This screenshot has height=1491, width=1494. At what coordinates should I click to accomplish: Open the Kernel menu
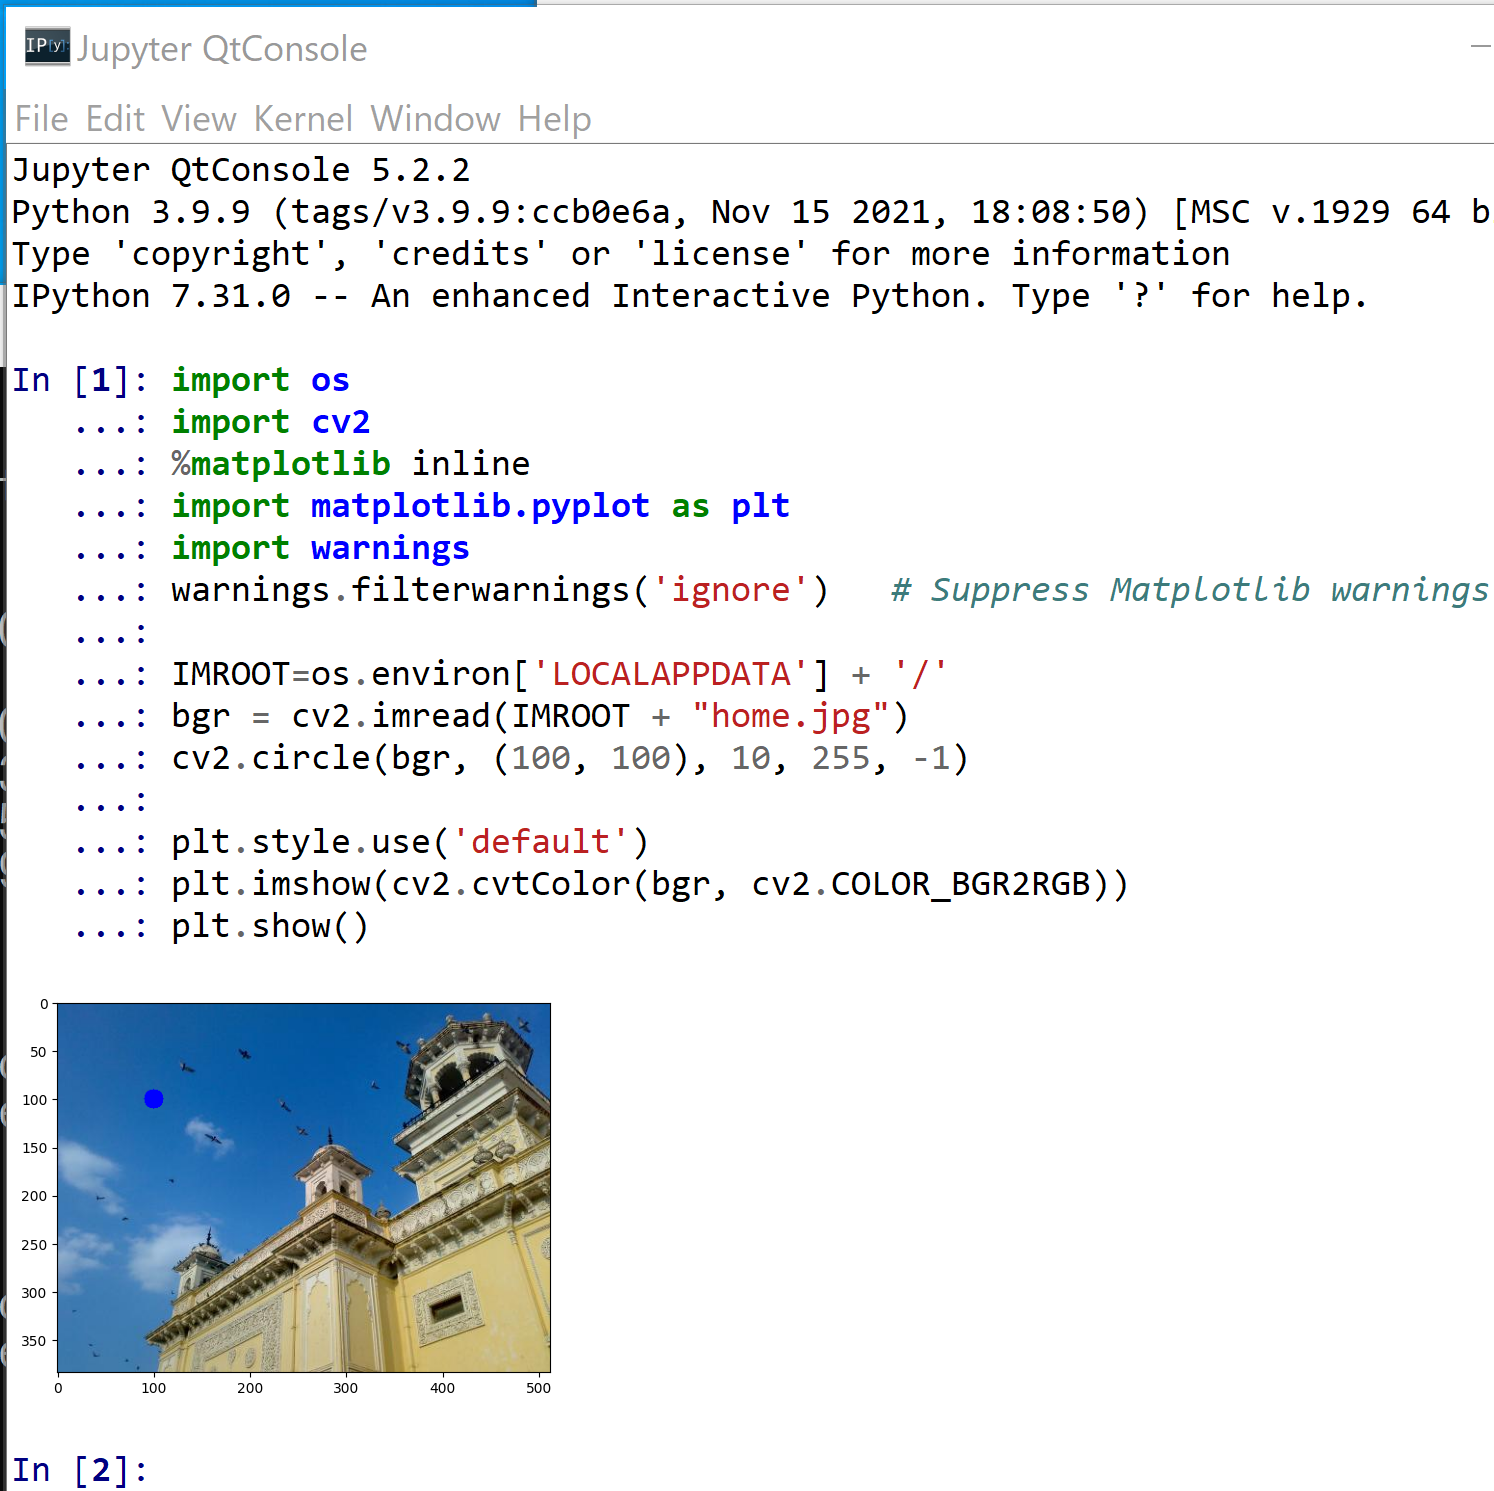pyautogui.click(x=303, y=119)
